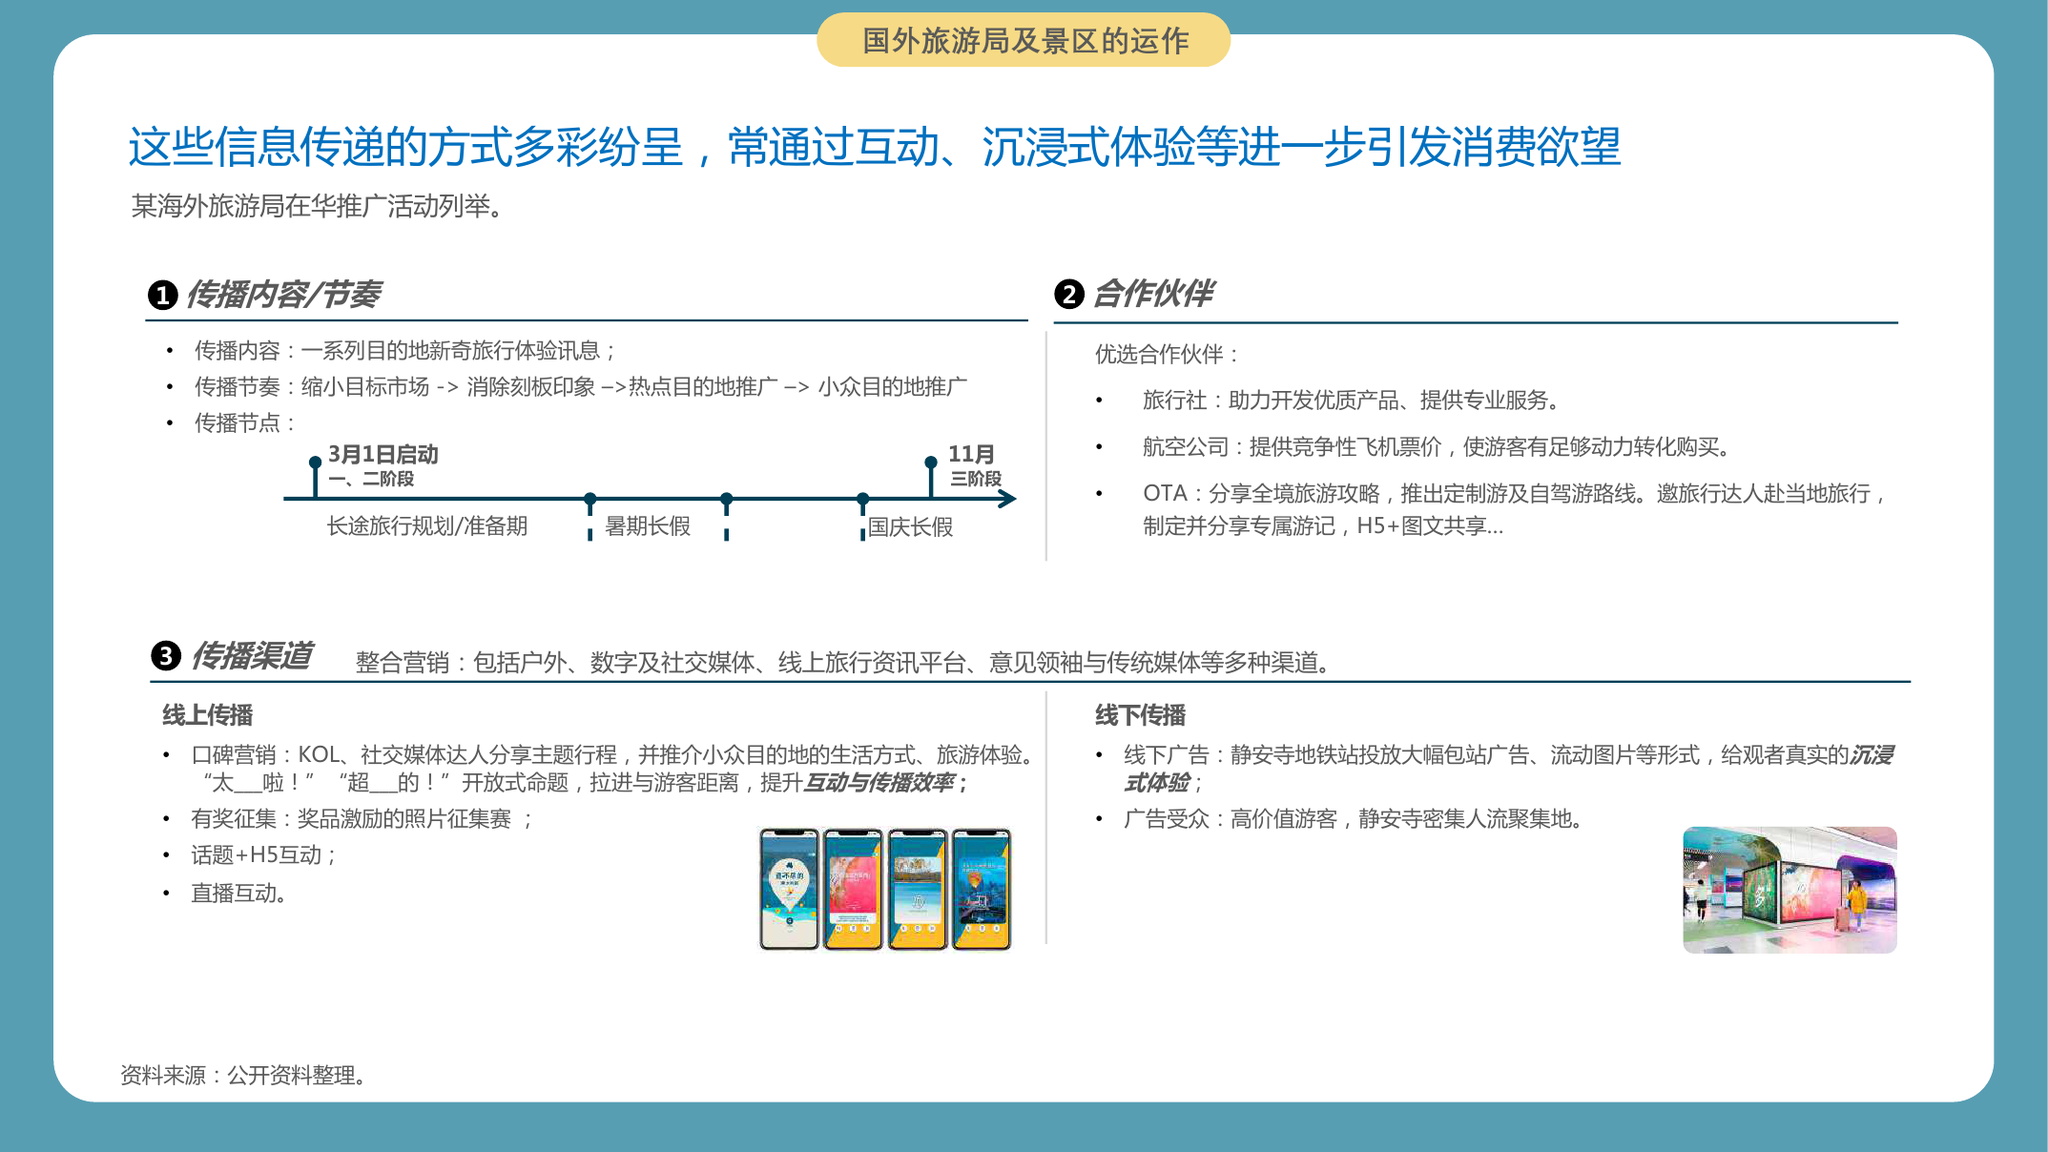This screenshot has width=2048, height=1152.
Task: Click the 线上传播 subheading
Action: pyautogui.click(x=207, y=715)
